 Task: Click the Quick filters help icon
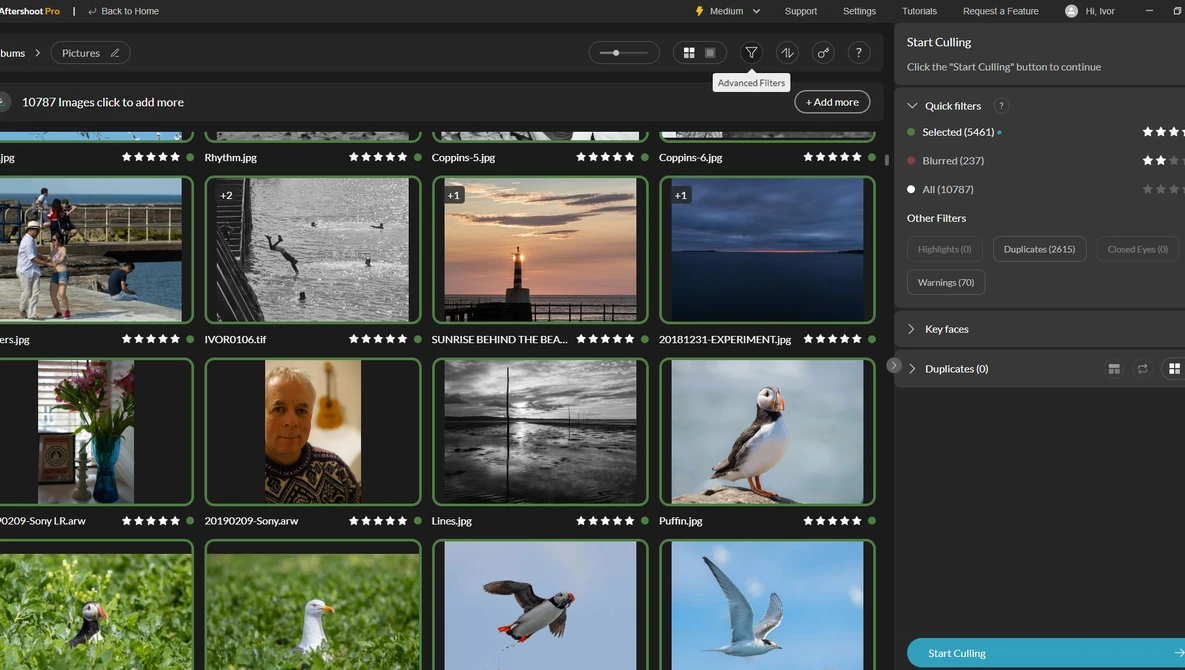[x=1001, y=106]
